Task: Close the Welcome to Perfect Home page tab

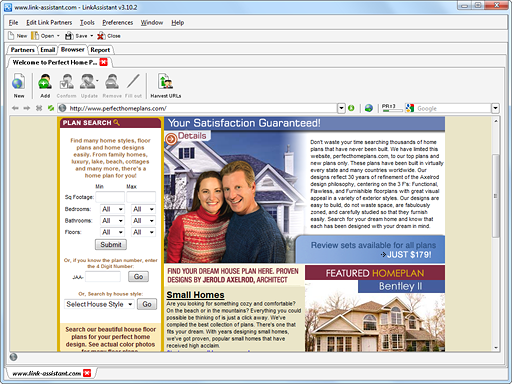Action: point(104,62)
